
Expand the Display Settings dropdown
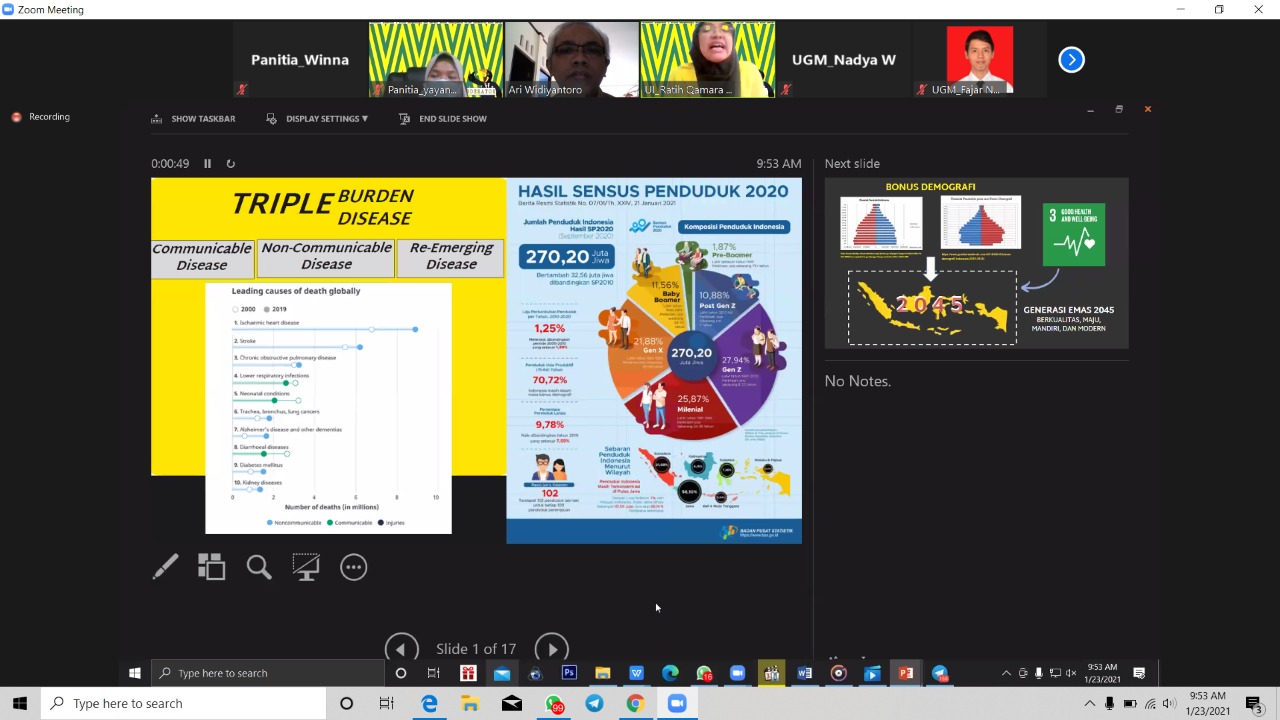tap(317, 119)
